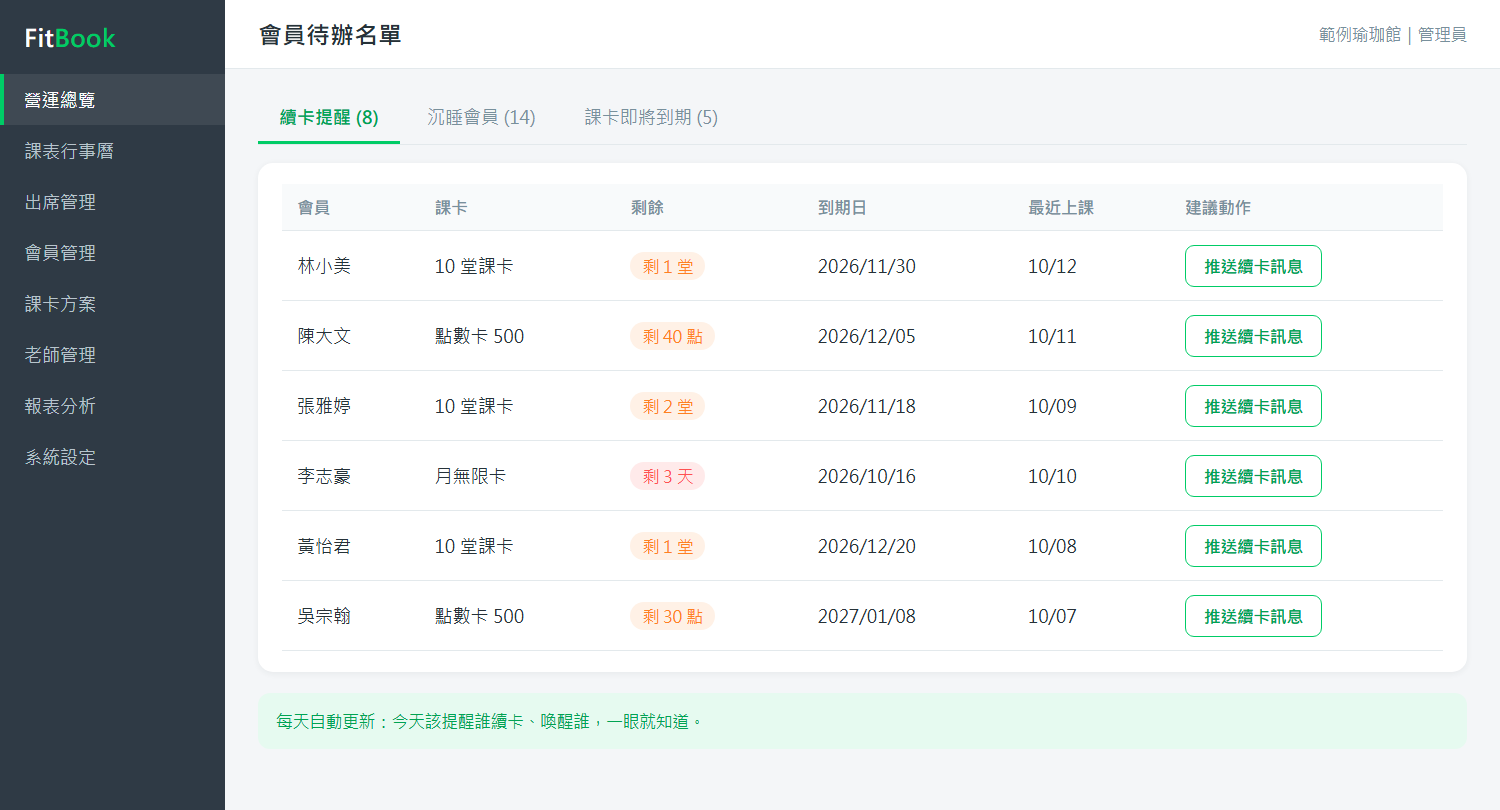This screenshot has height=810, width=1500.
Task: Switch to the 續卡提醒 (8) tab
Action: [x=329, y=117]
